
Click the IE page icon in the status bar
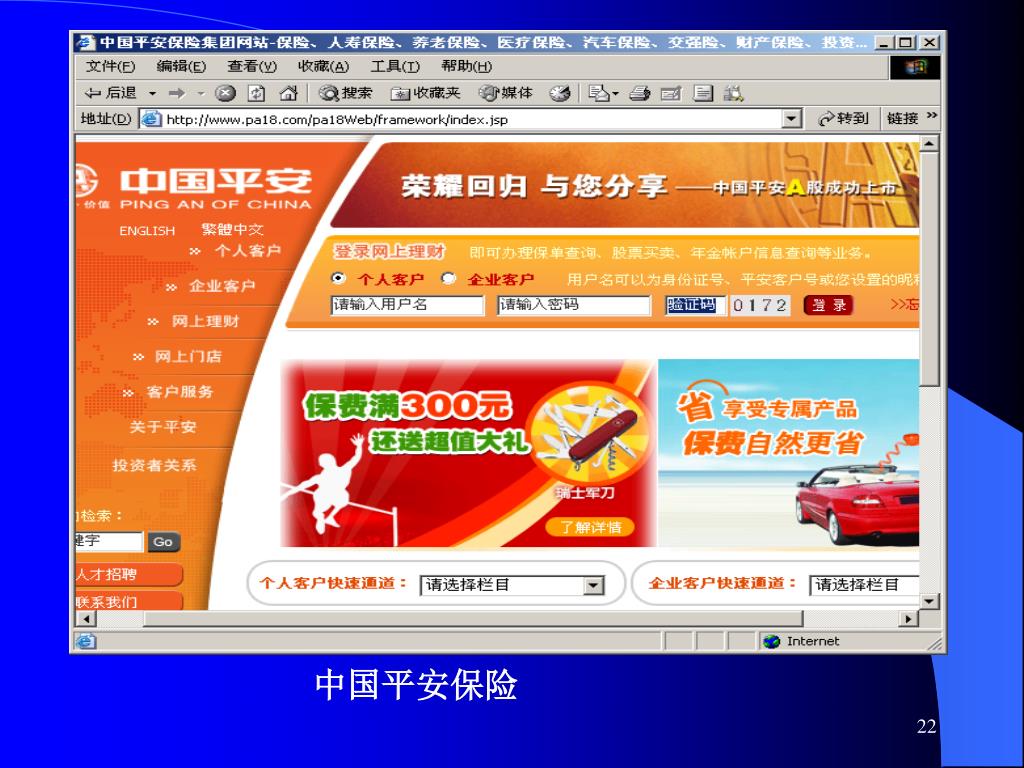[86, 641]
